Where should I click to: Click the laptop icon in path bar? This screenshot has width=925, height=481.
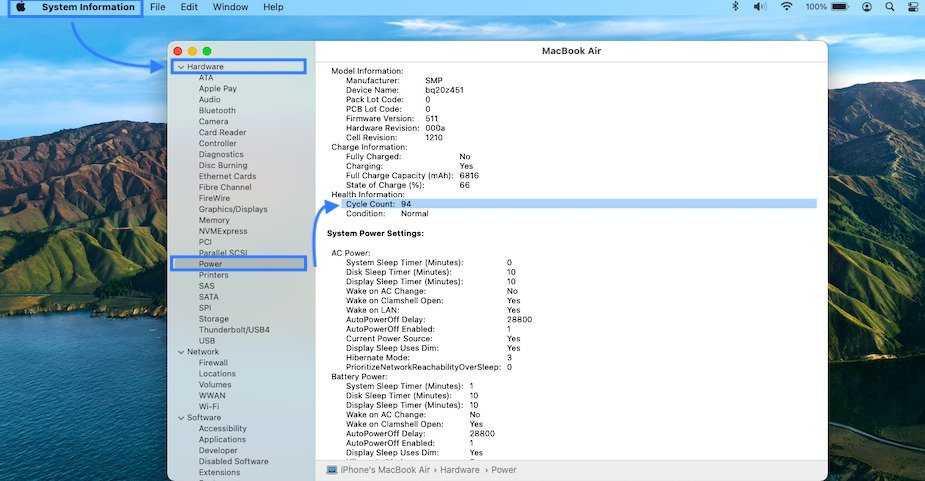click(332, 469)
